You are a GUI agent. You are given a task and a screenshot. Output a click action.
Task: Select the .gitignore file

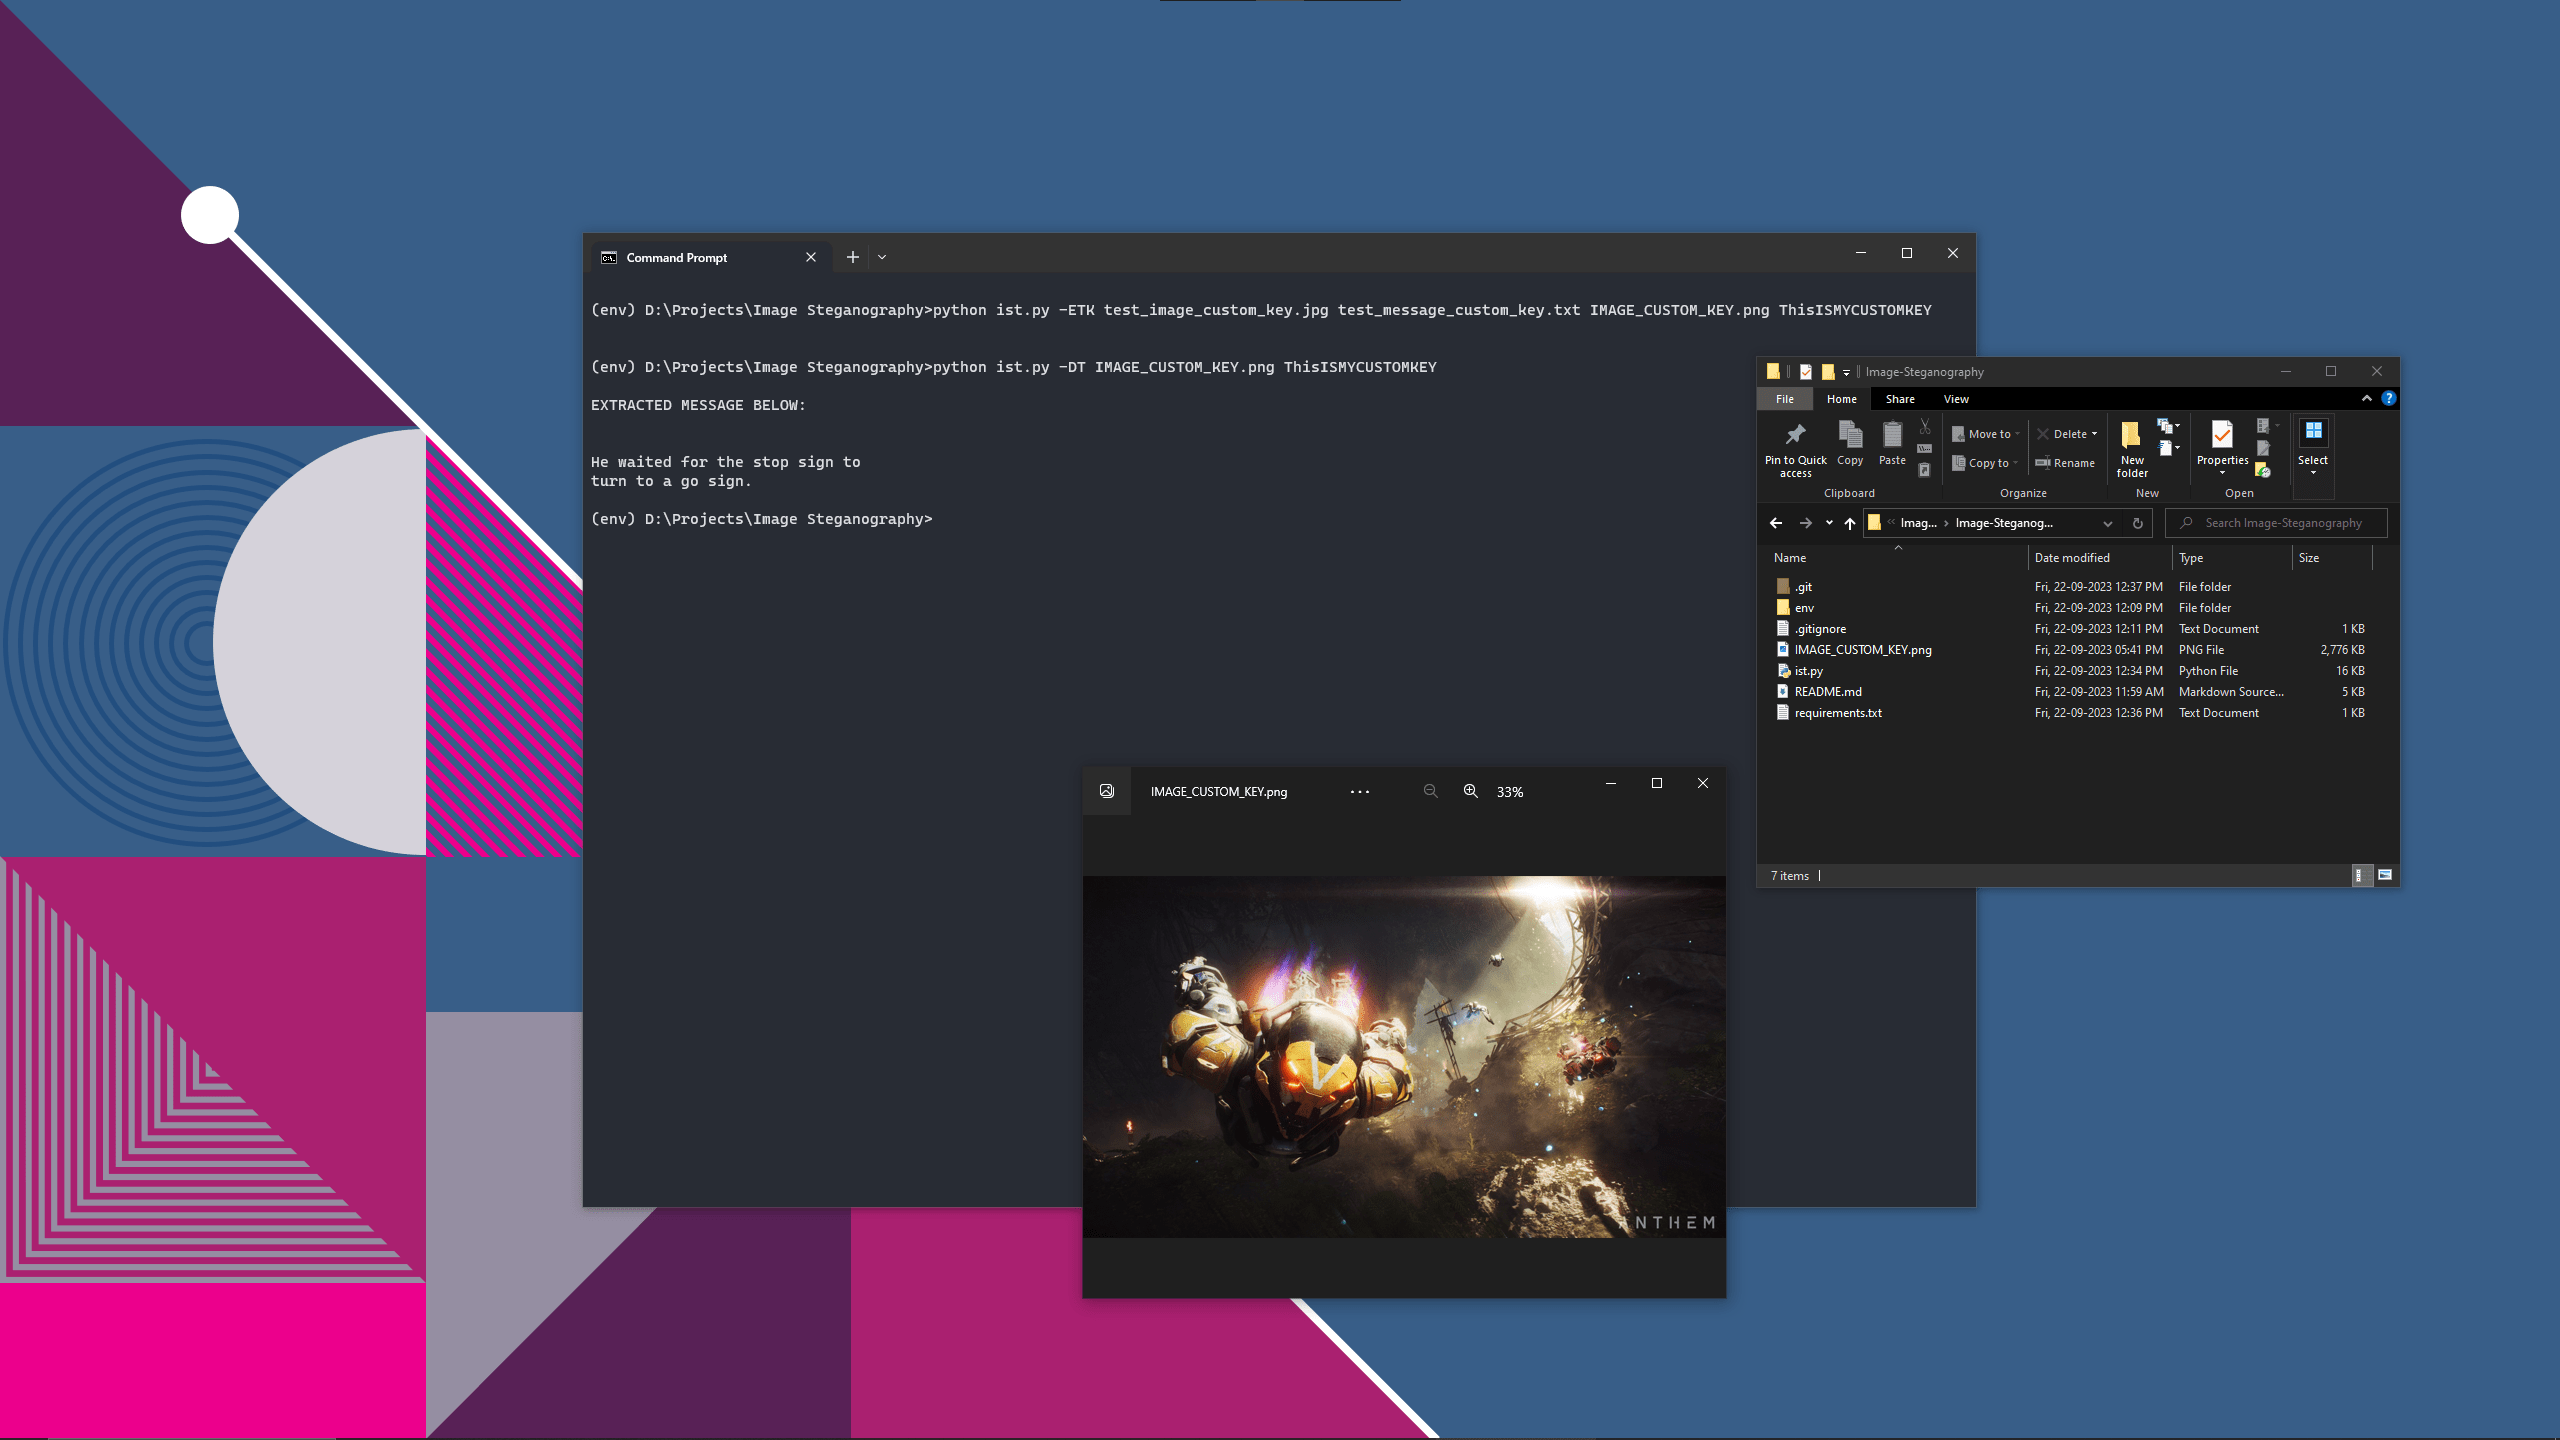(x=2070, y=629)
